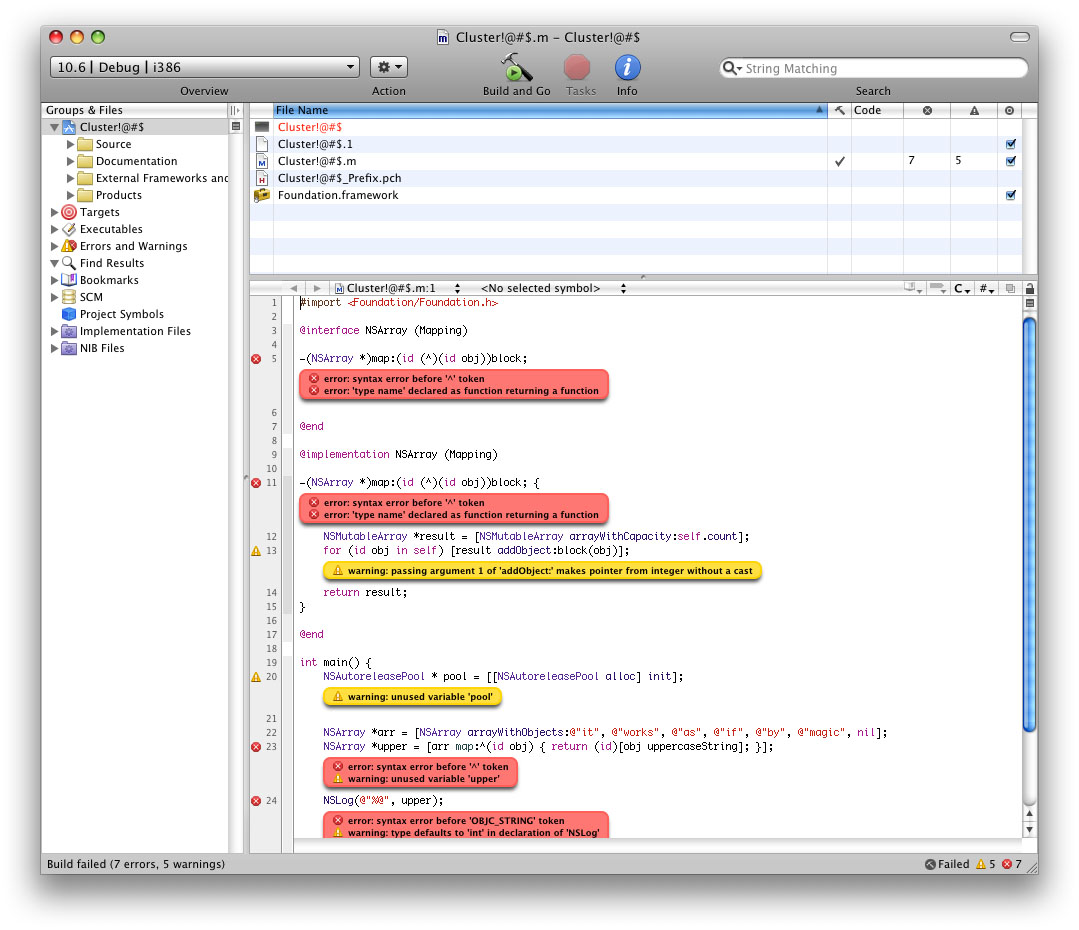Click the red Tasks stop icon
The height and width of the screenshot is (930, 1079).
[577, 67]
